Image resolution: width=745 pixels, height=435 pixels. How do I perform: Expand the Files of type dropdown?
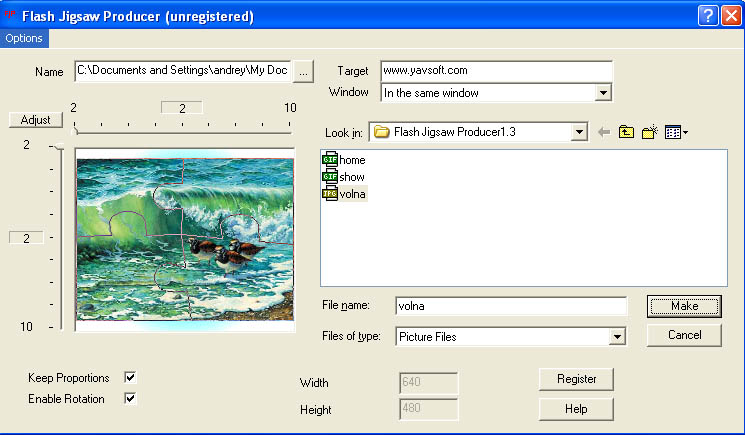(617, 337)
